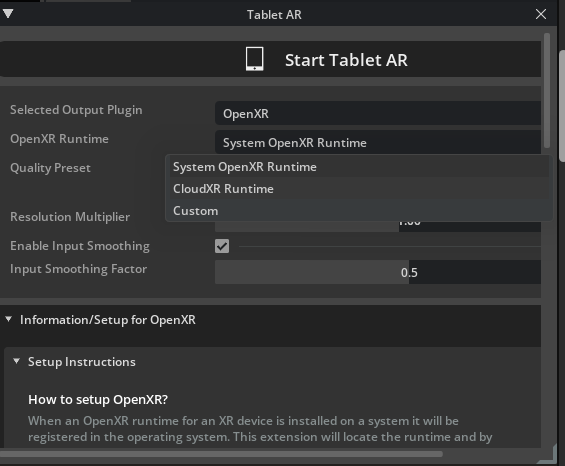
Task: Click the How to setup OpenXR? heading
Action: (98, 399)
